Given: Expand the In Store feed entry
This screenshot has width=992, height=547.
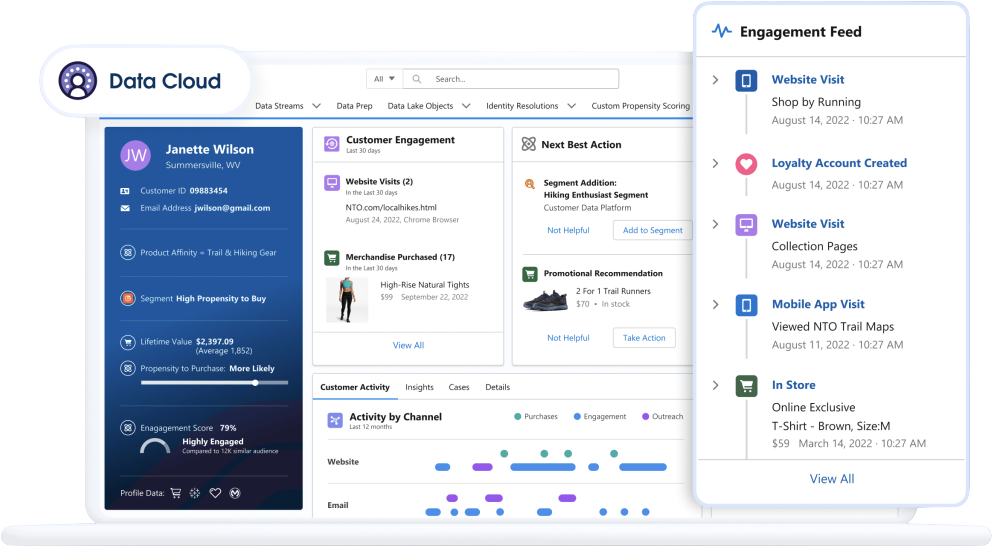Looking at the screenshot, I should pyautogui.click(x=716, y=385).
